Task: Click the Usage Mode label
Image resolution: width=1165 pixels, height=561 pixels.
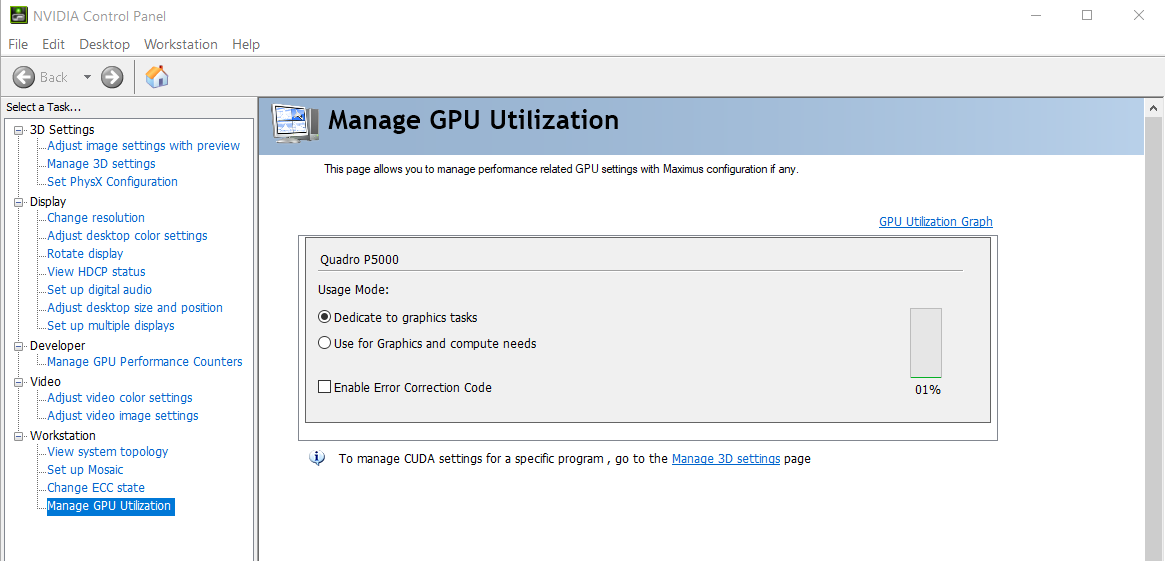Action: tap(354, 290)
